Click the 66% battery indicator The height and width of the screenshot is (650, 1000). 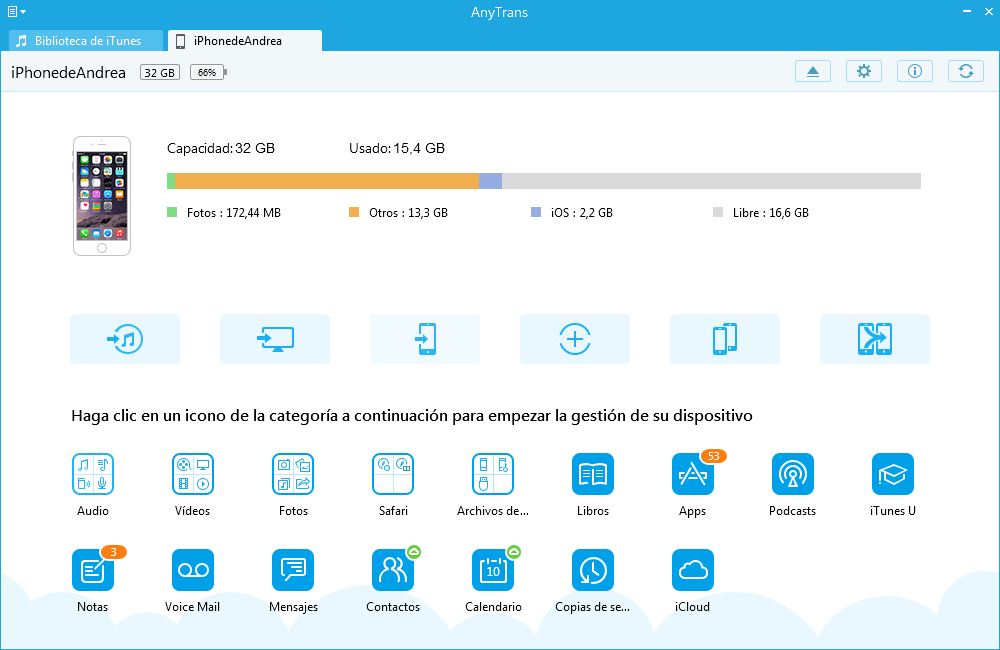pos(209,73)
